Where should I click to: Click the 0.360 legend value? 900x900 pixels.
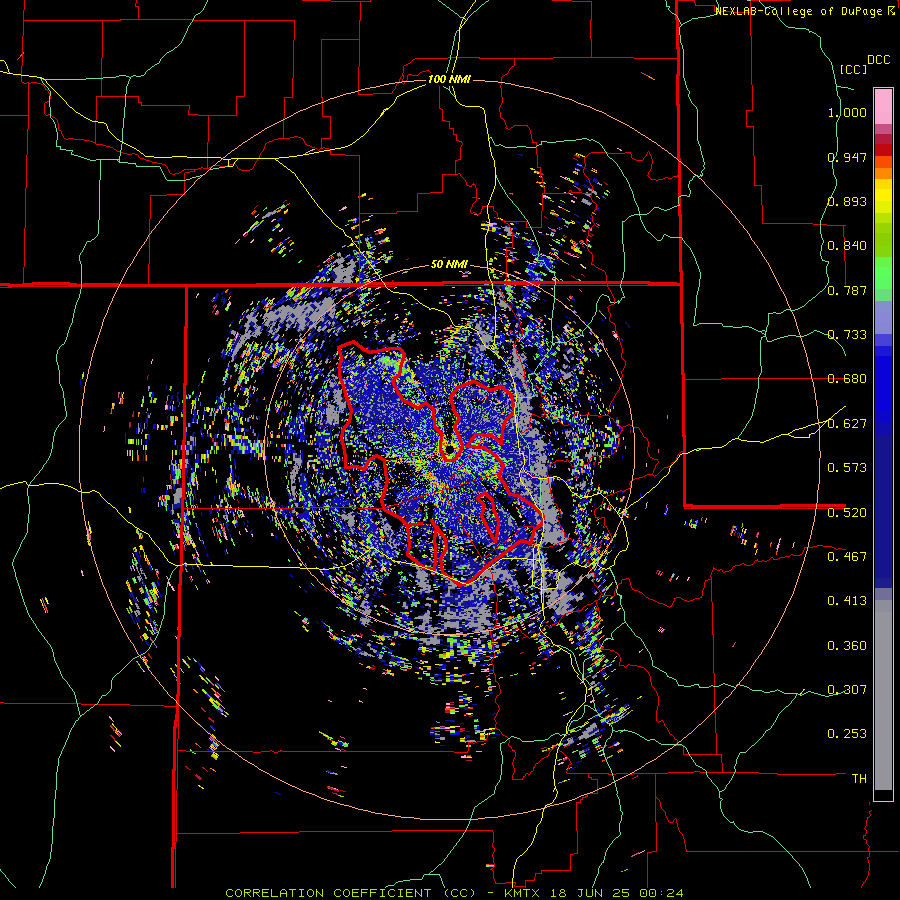[x=847, y=646]
